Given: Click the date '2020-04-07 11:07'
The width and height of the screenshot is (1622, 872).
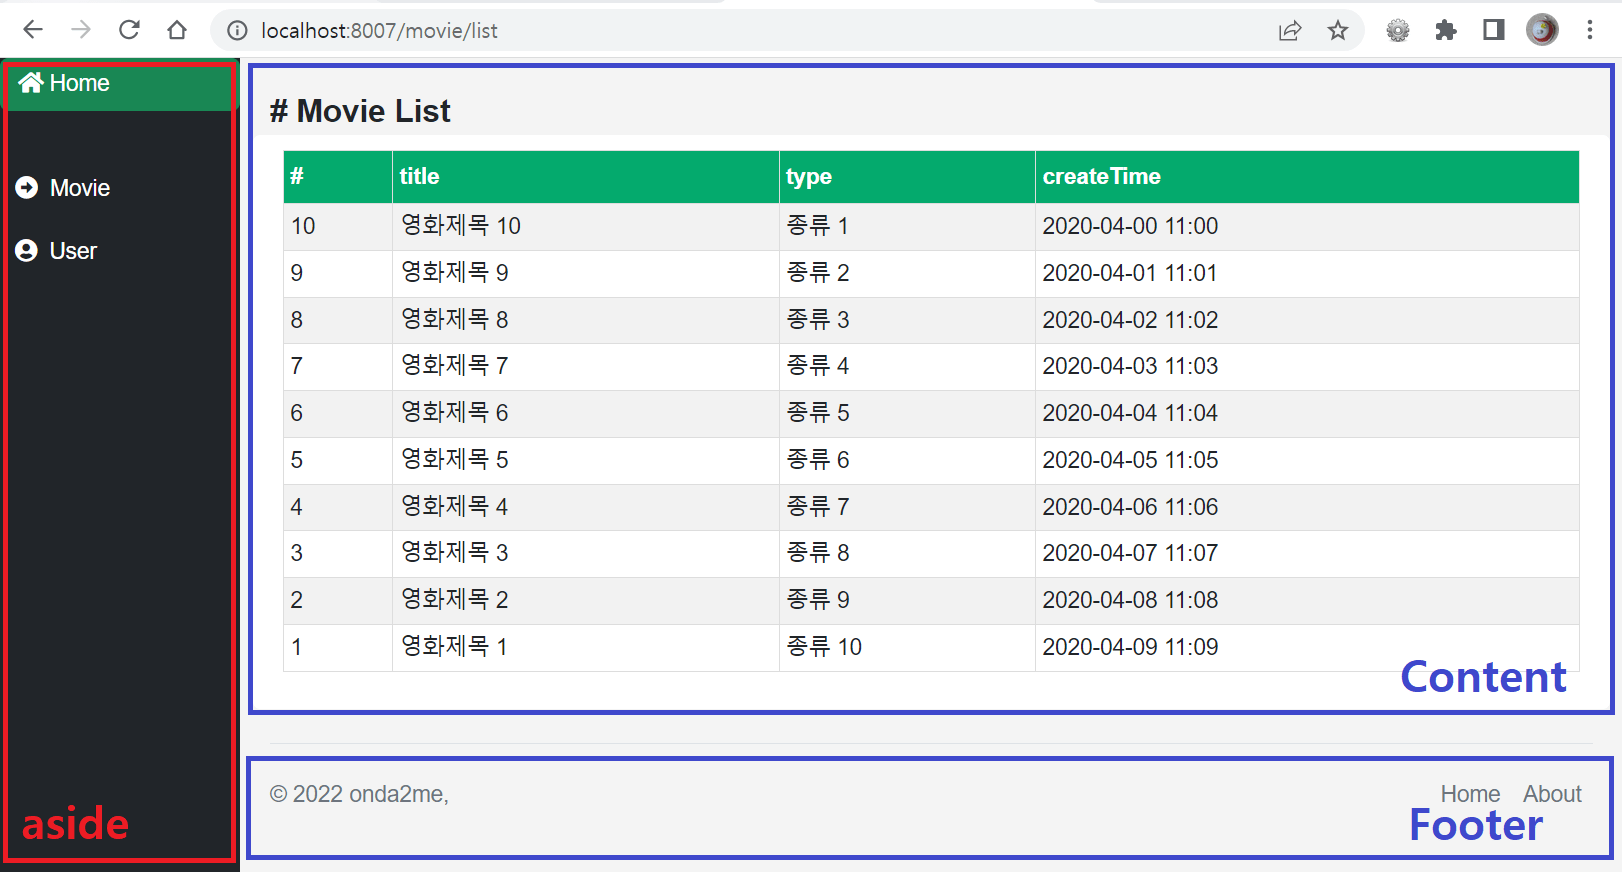Looking at the screenshot, I should [1130, 553].
